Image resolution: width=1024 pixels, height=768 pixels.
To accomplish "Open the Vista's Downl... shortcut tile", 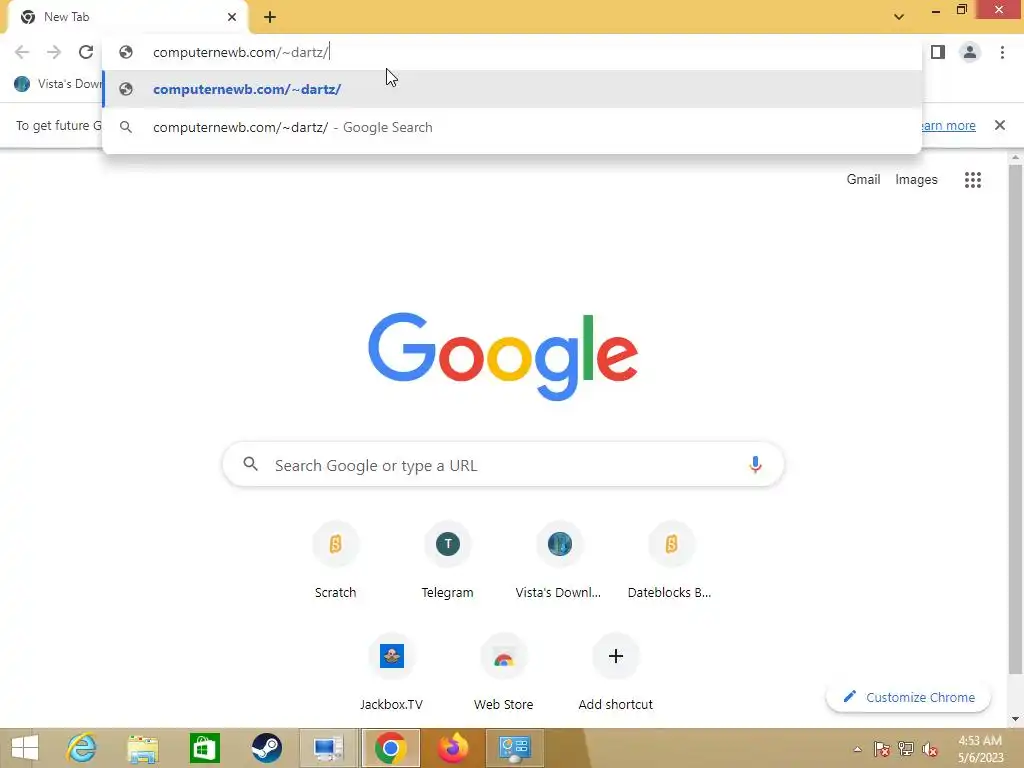I will [559, 562].
